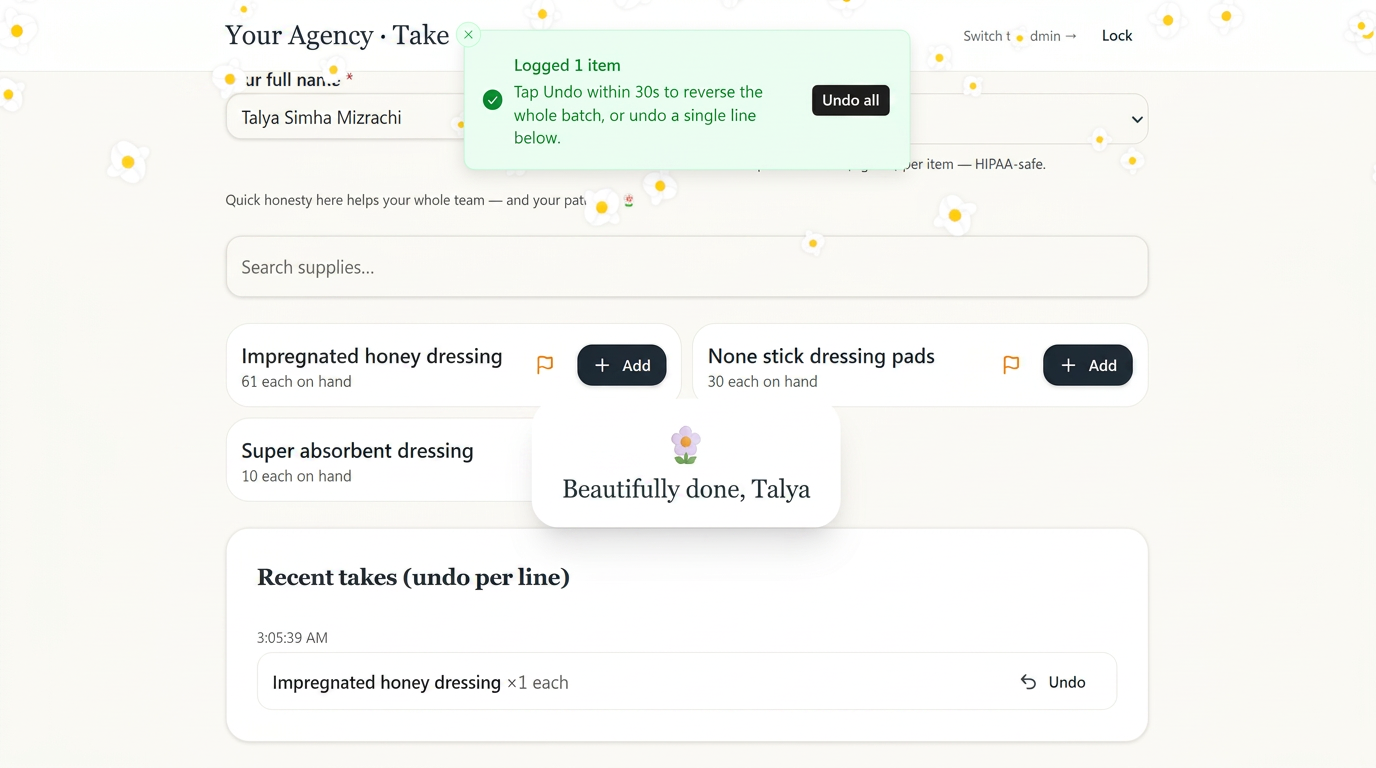Add None stick dressing pads
Viewport: 1376px width, 768px height.
pos(1087,365)
